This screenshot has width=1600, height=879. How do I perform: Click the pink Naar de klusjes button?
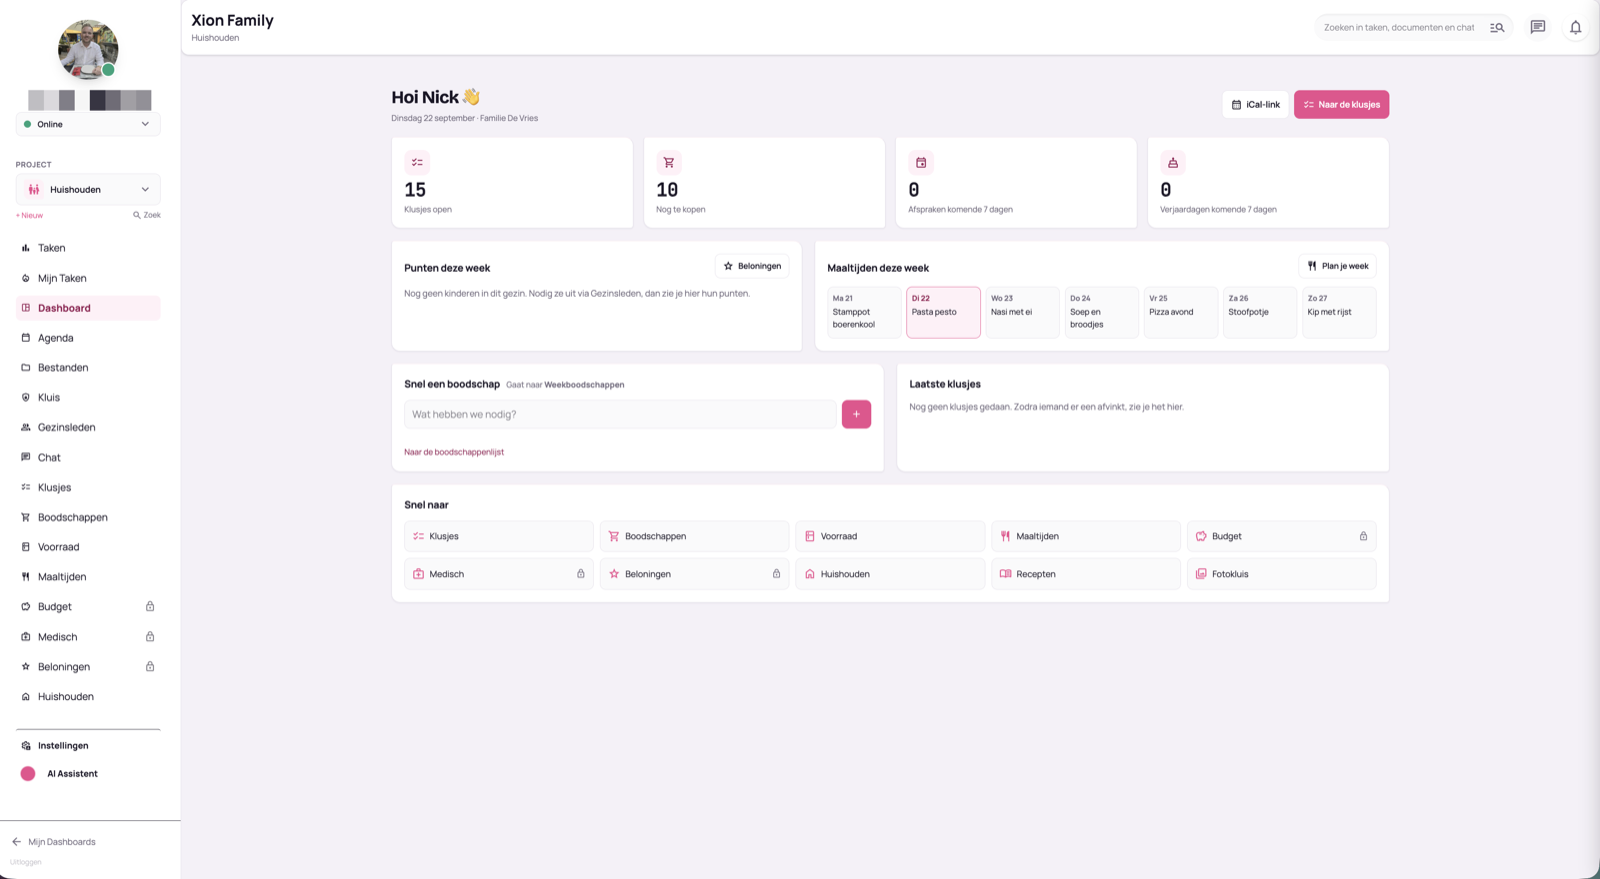point(1341,104)
